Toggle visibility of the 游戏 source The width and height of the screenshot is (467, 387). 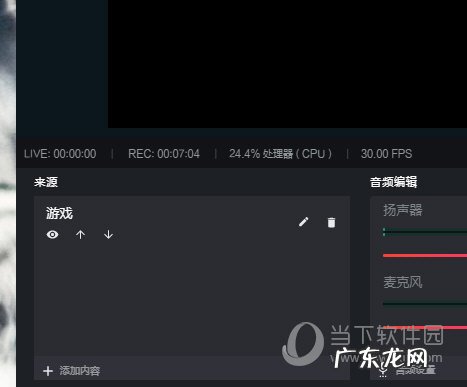pos(52,235)
